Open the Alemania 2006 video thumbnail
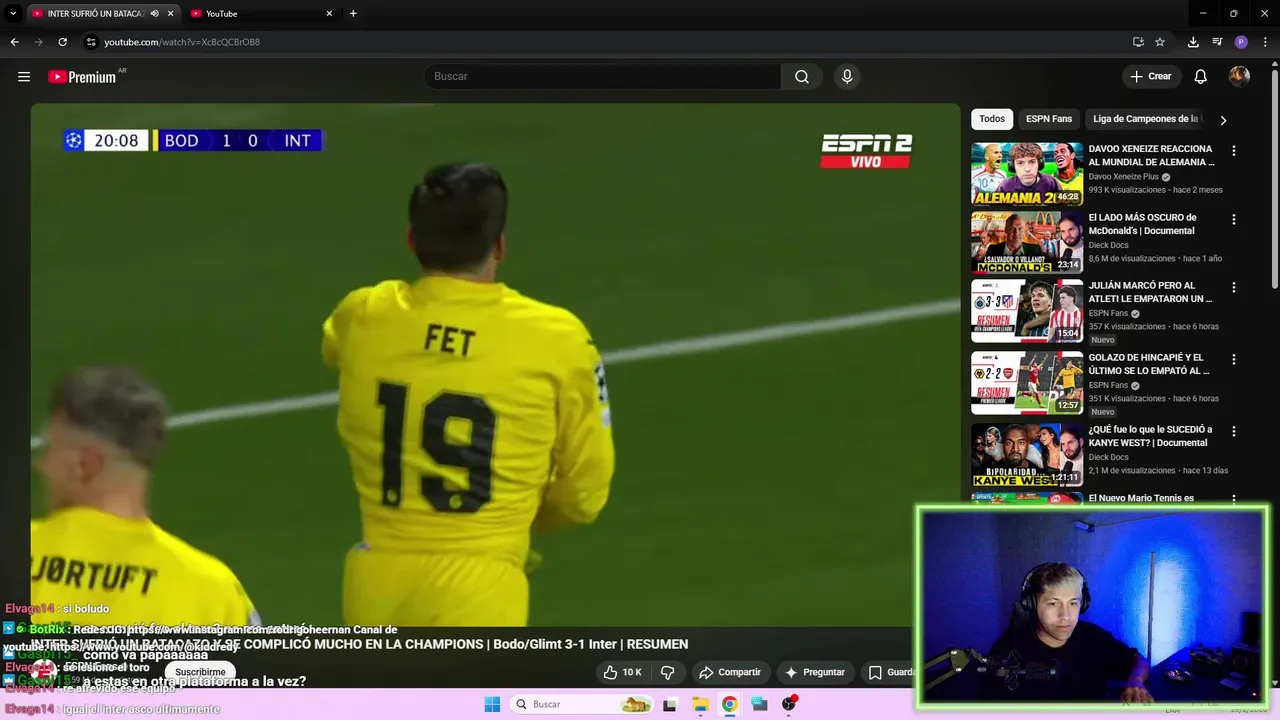 coord(1027,174)
